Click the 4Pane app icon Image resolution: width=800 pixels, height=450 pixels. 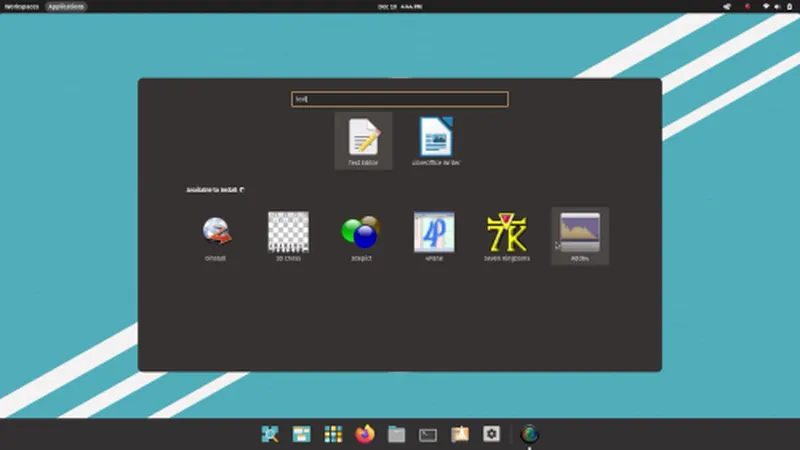(x=434, y=232)
